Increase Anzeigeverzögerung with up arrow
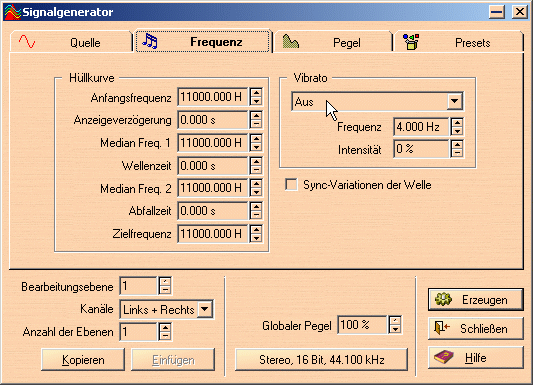The width and height of the screenshot is (533, 385). [x=256, y=116]
